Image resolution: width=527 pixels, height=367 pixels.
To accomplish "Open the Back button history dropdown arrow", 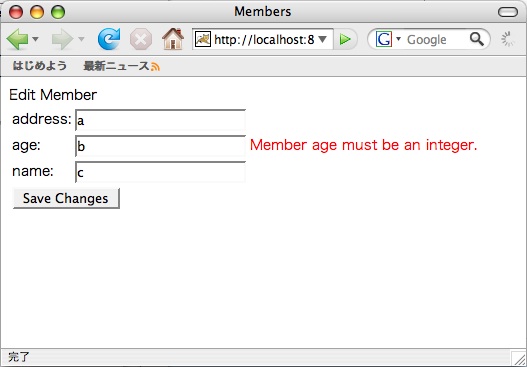I will (35, 39).
